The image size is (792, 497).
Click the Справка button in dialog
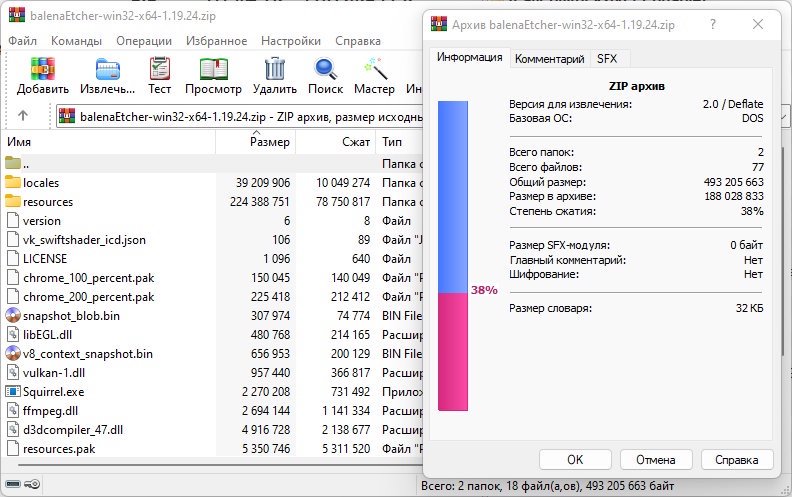737,460
